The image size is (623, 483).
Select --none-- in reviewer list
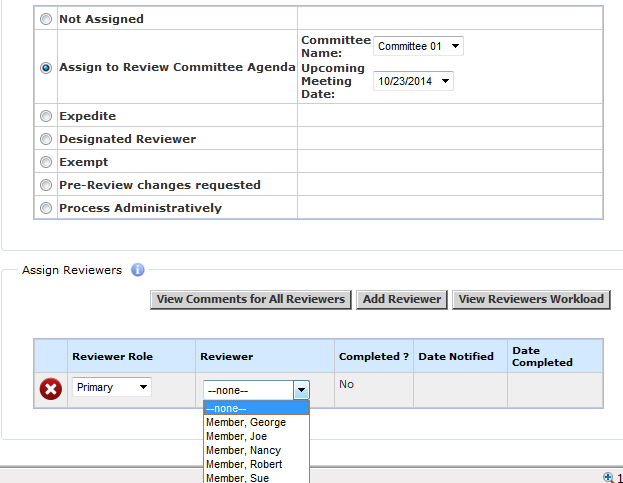click(256, 408)
